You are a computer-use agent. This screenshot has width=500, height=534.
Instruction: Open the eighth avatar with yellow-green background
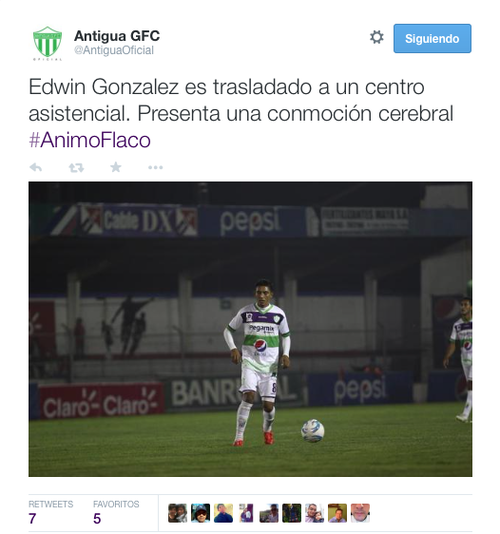[x=338, y=513]
